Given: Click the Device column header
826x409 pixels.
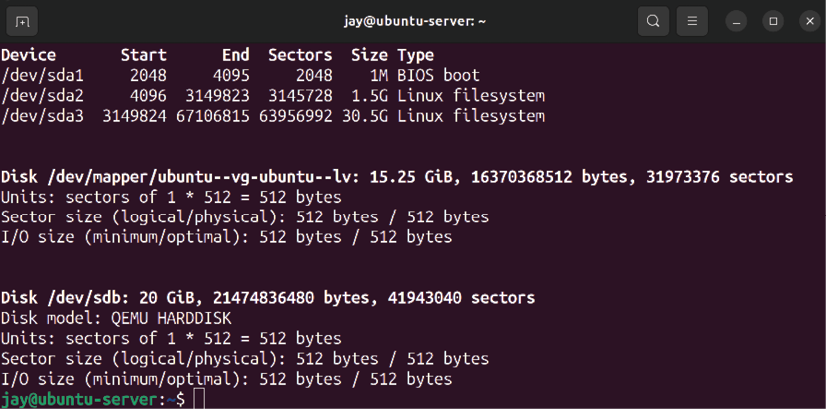Looking at the screenshot, I should (x=28, y=55).
